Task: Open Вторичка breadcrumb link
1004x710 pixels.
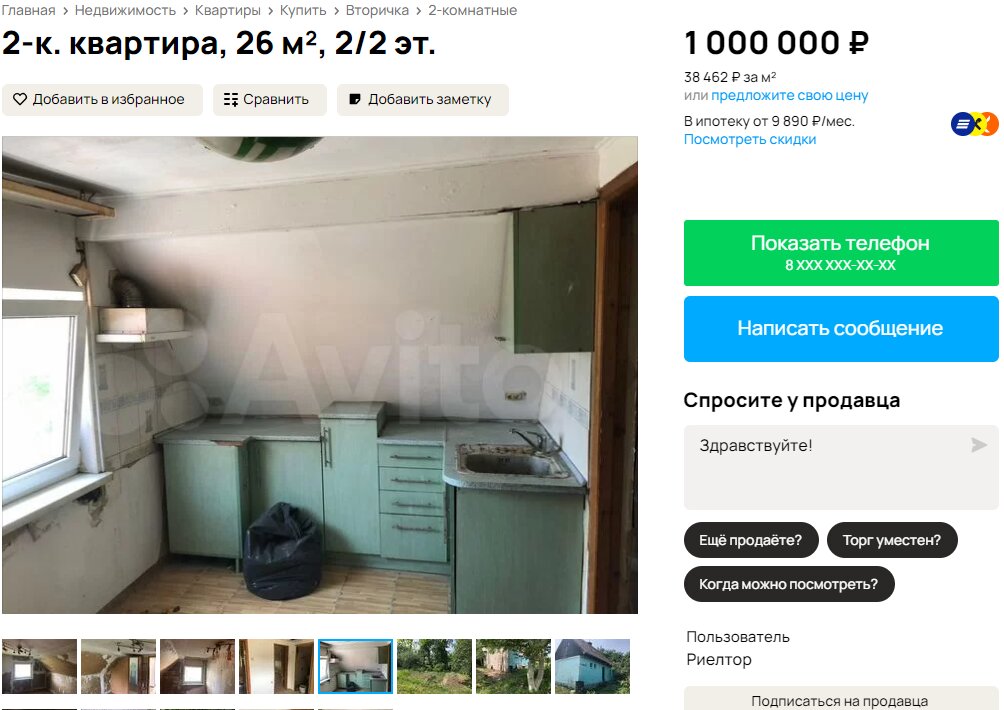Action: pos(377,10)
